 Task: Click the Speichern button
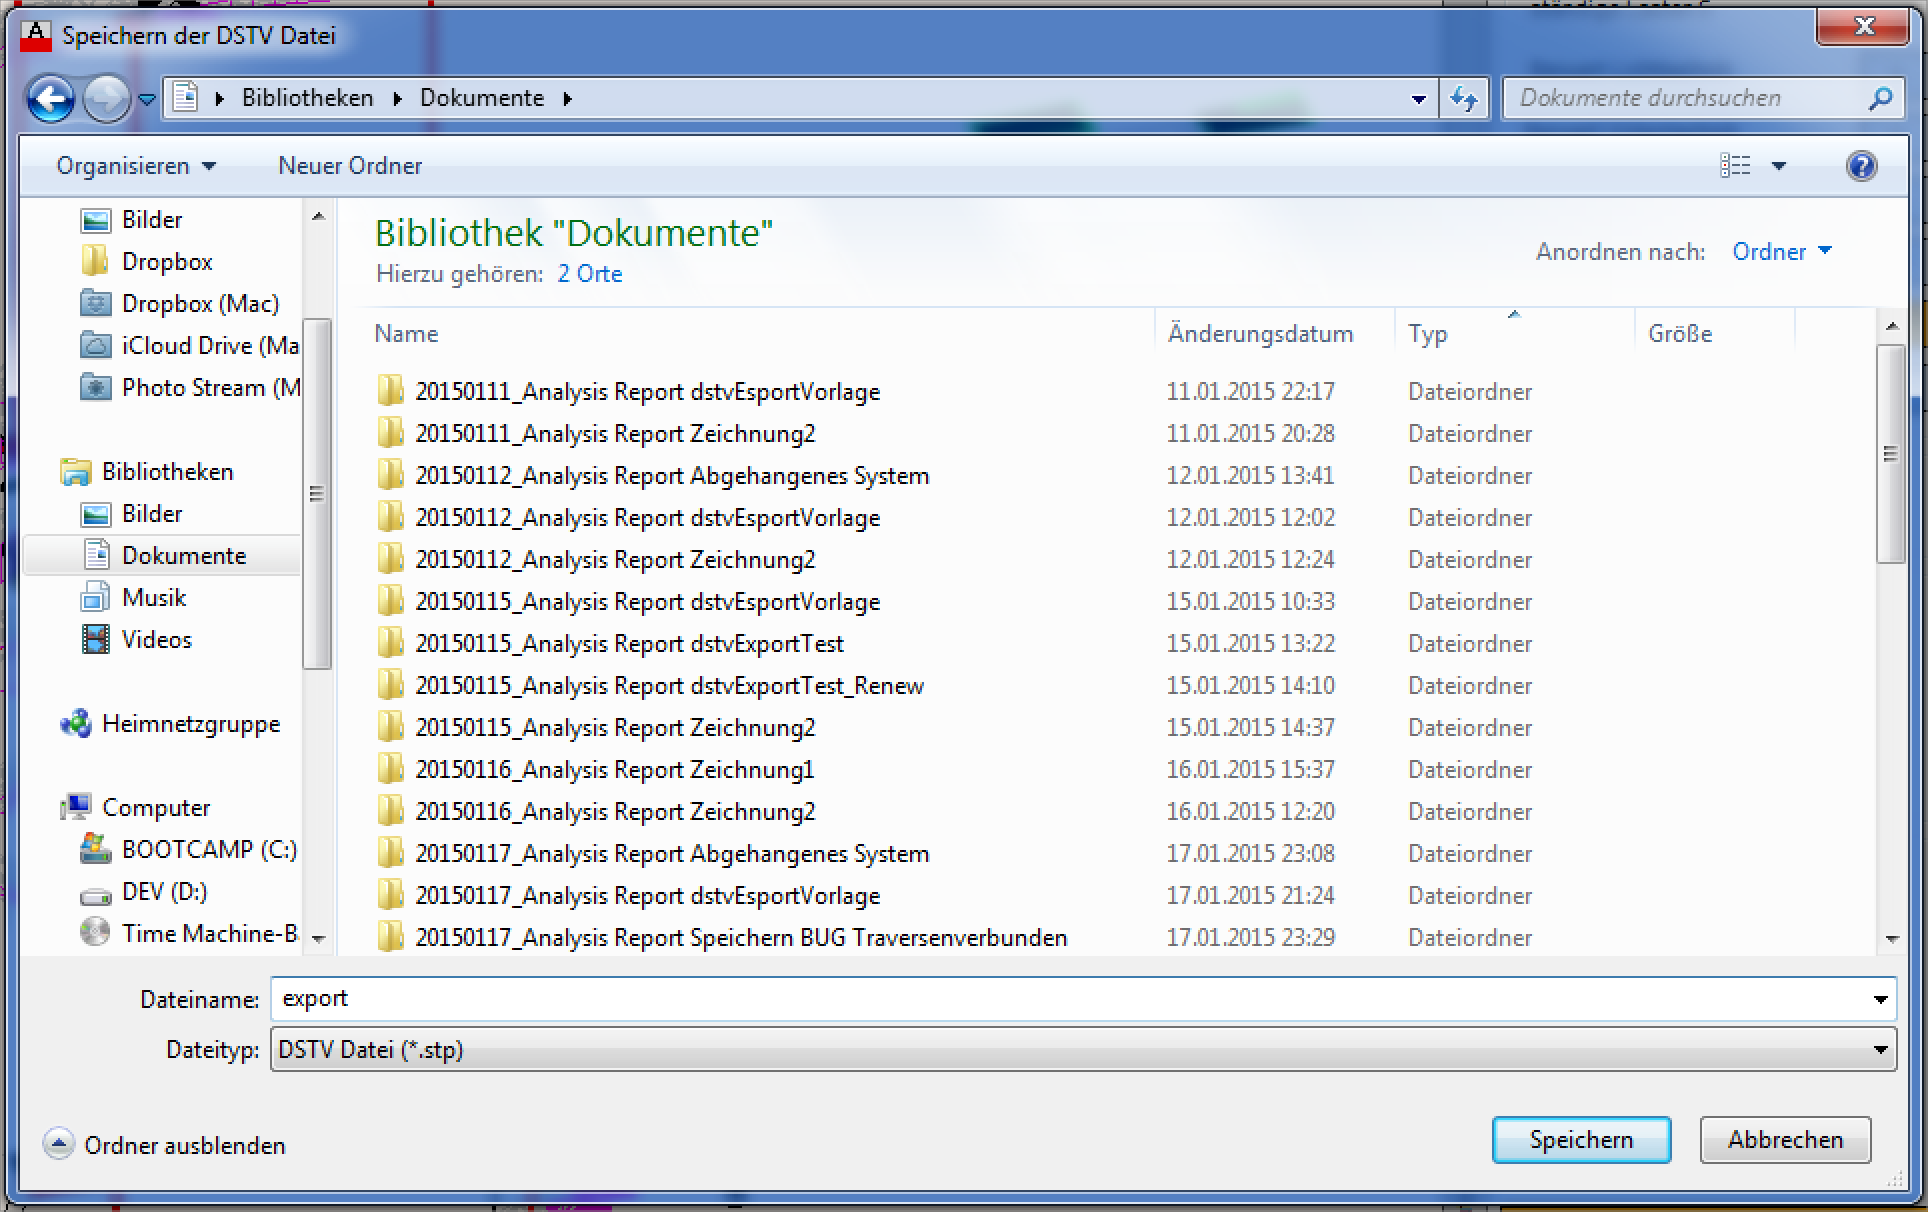[x=1580, y=1140]
